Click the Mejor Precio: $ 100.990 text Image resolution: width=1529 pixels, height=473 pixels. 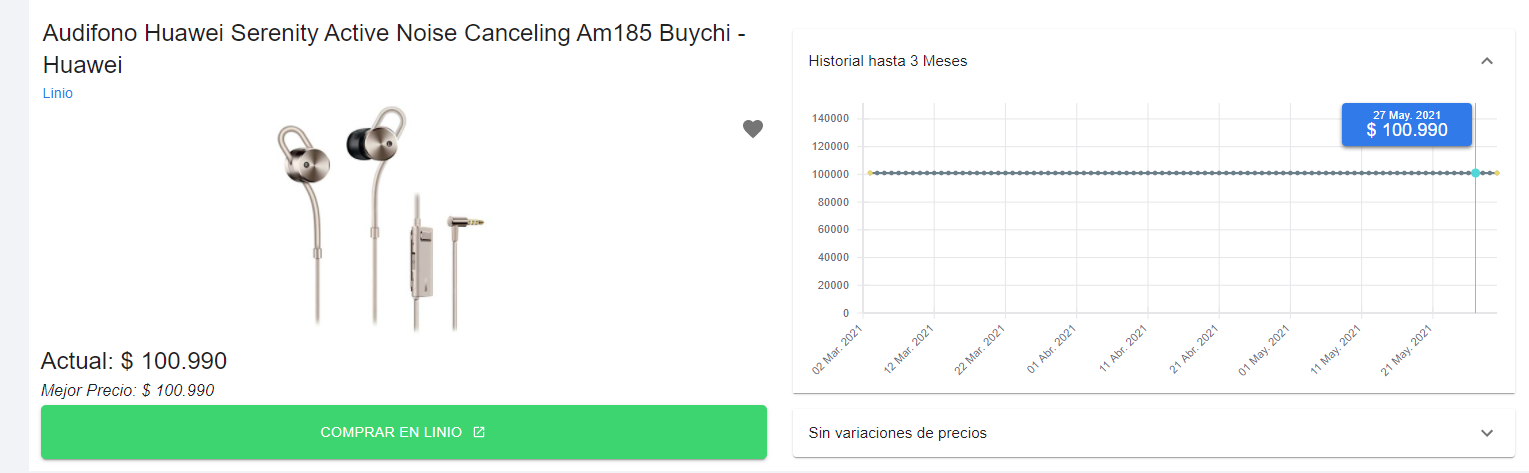coord(128,391)
